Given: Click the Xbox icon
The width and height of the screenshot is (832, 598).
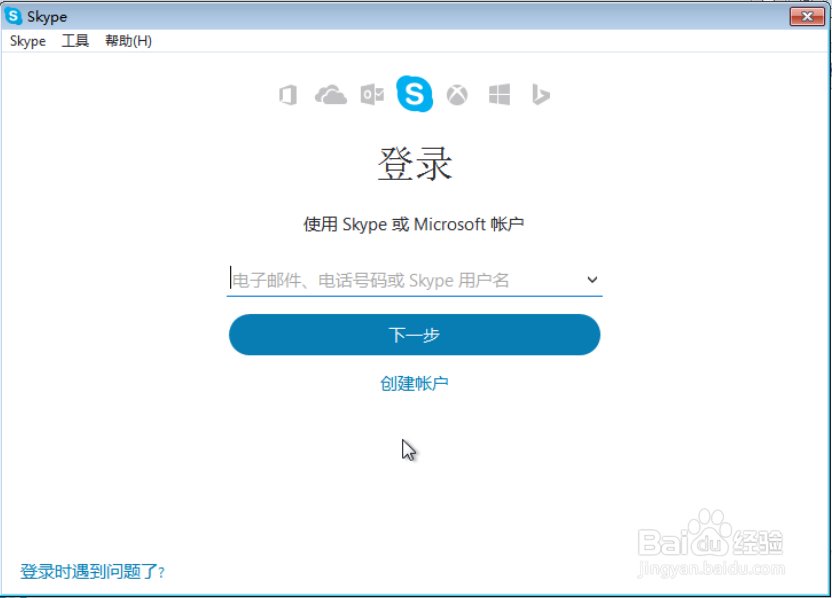Looking at the screenshot, I should click(x=457, y=96).
